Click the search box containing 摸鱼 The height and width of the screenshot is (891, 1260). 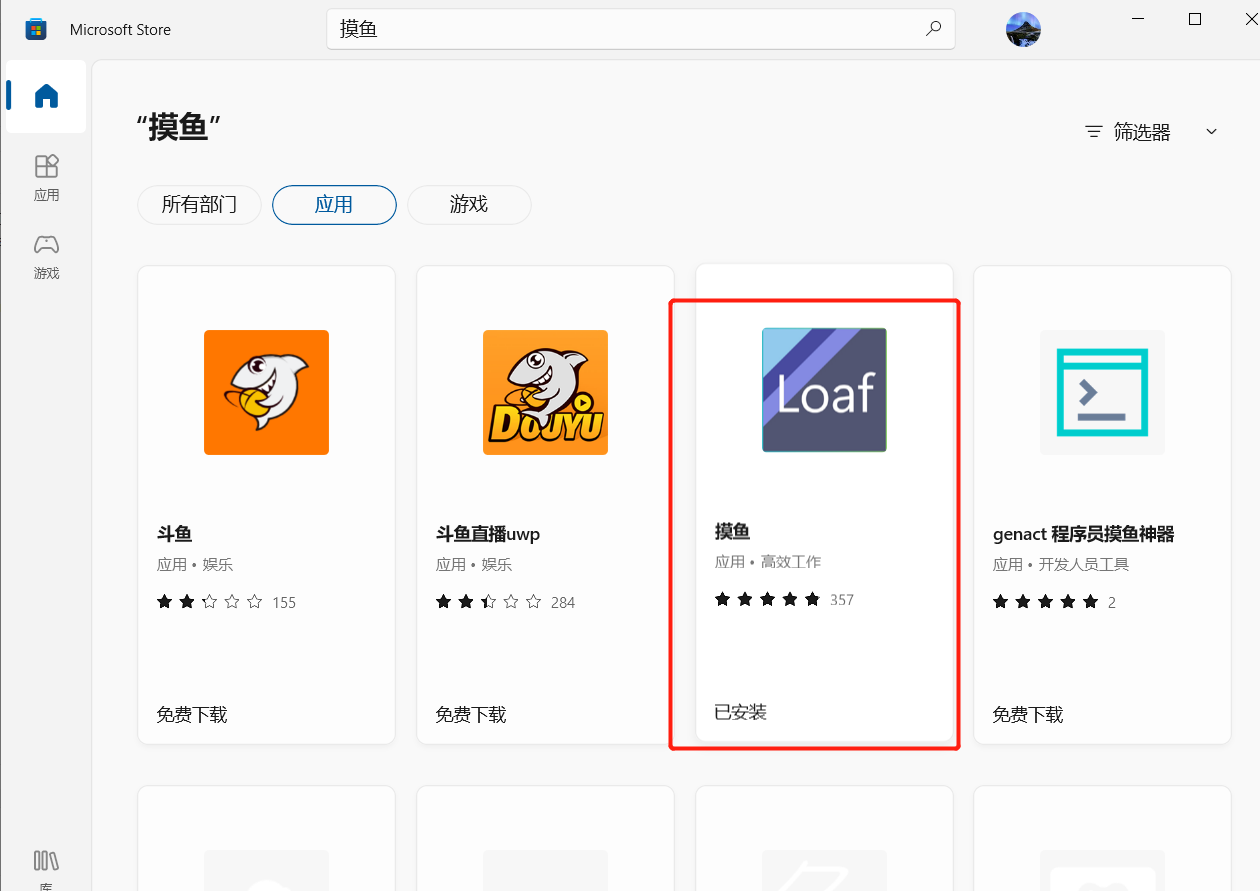click(x=641, y=29)
